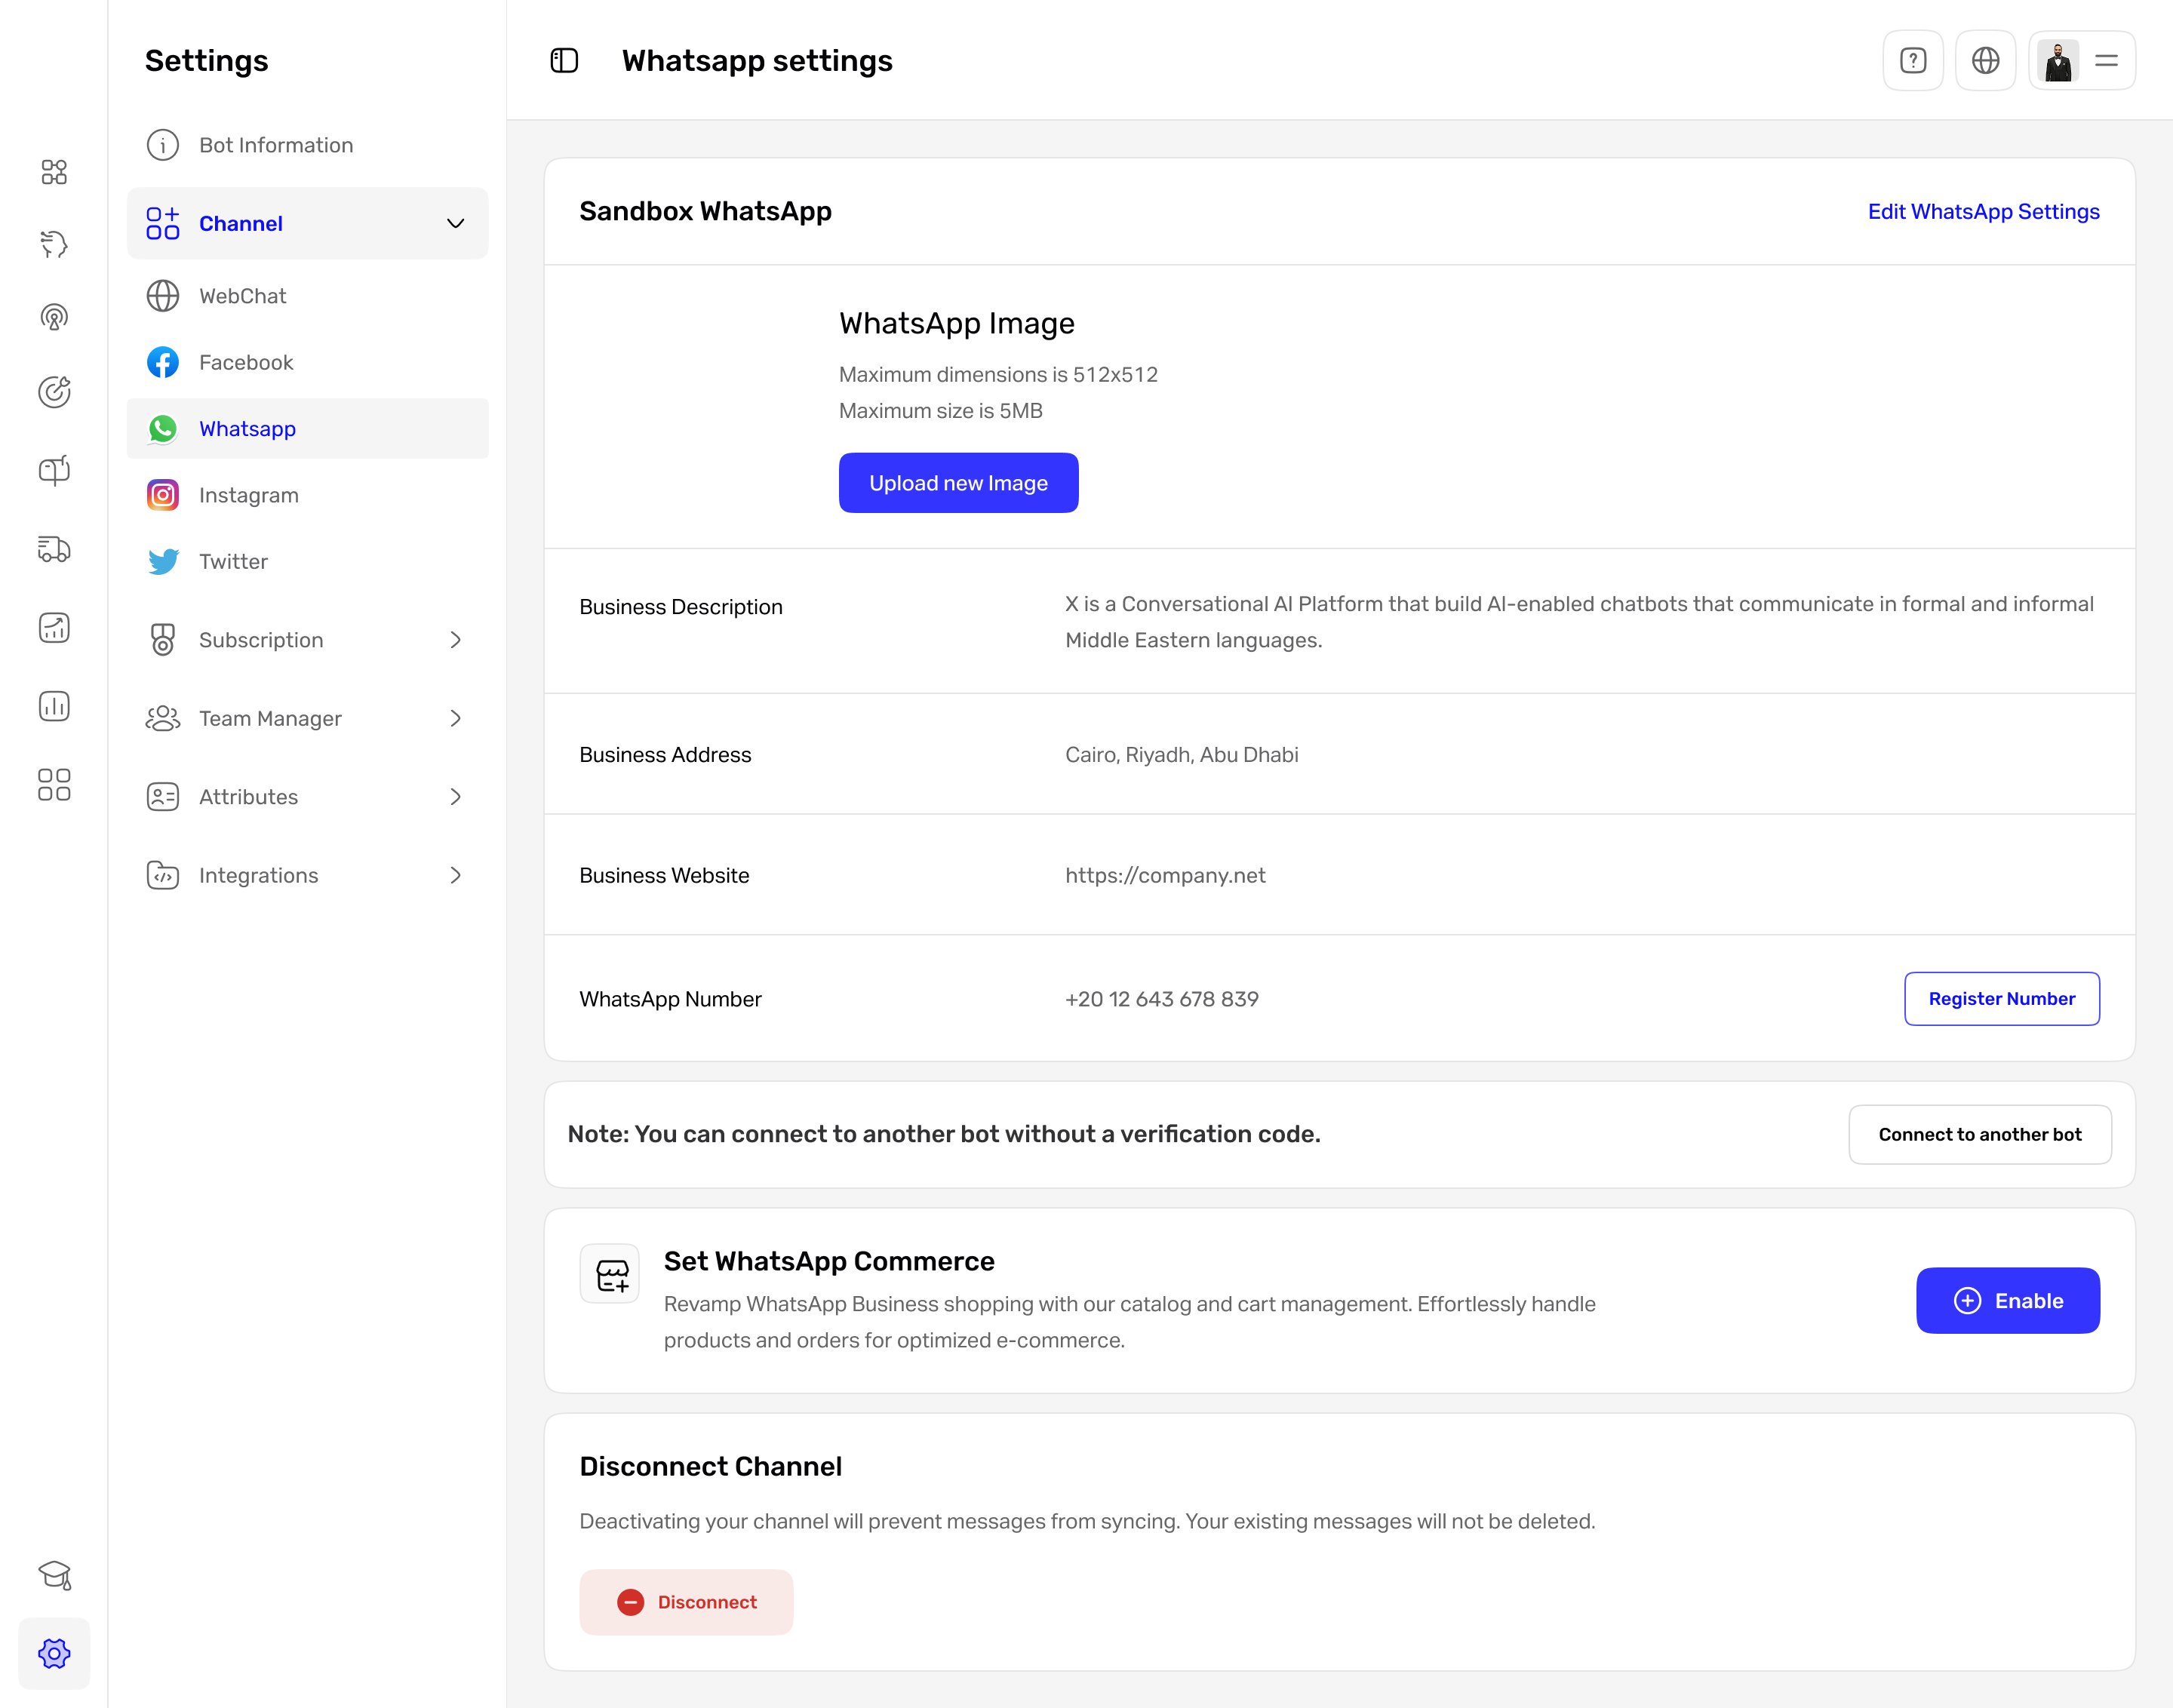2173x1708 pixels.
Task: Click the Whatsapp settings page title
Action: tap(757, 61)
